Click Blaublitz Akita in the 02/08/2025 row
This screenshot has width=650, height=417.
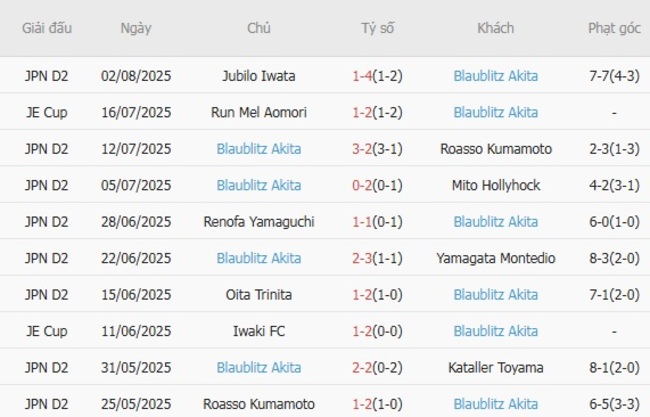click(x=495, y=75)
